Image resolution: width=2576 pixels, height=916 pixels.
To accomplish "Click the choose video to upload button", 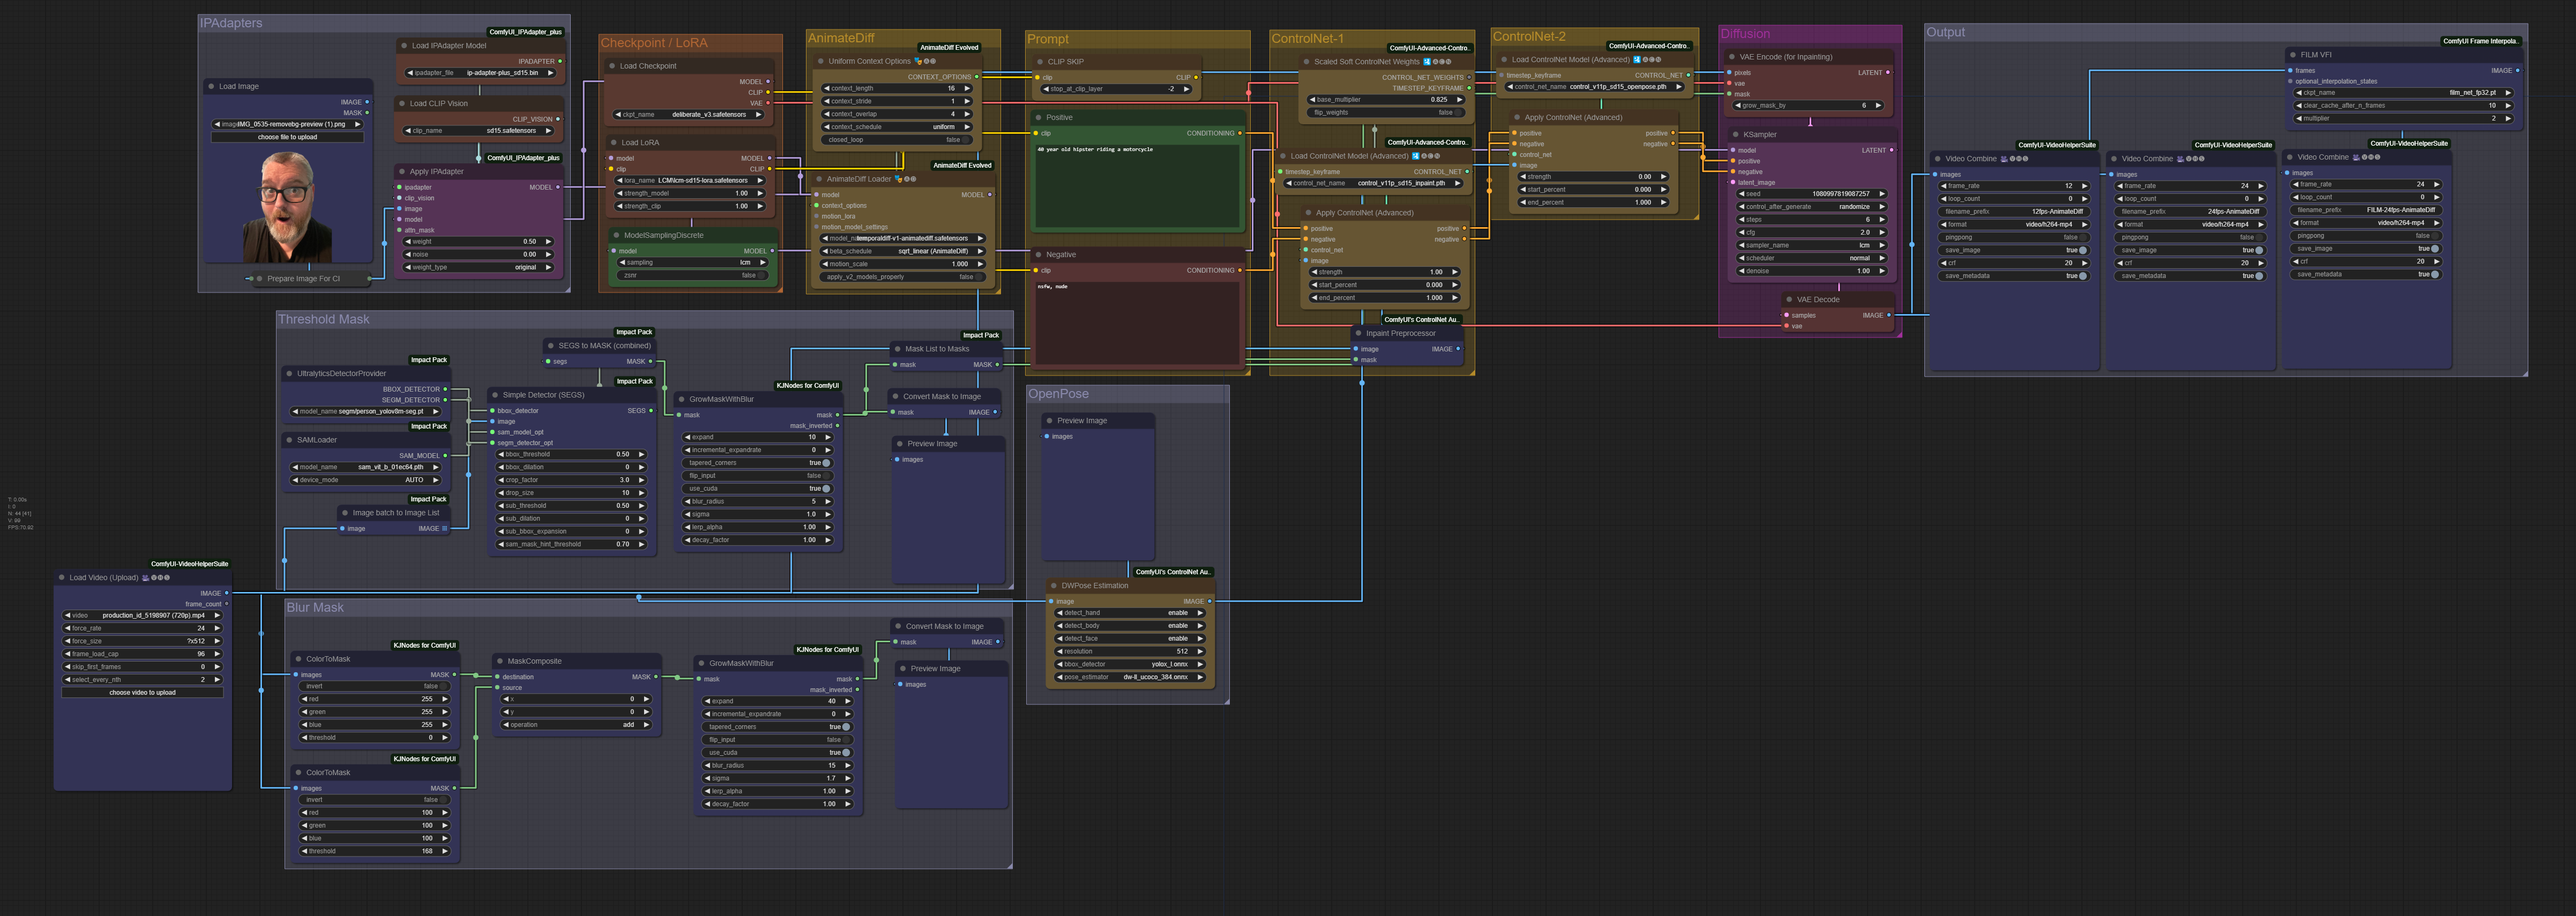I will [x=142, y=692].
